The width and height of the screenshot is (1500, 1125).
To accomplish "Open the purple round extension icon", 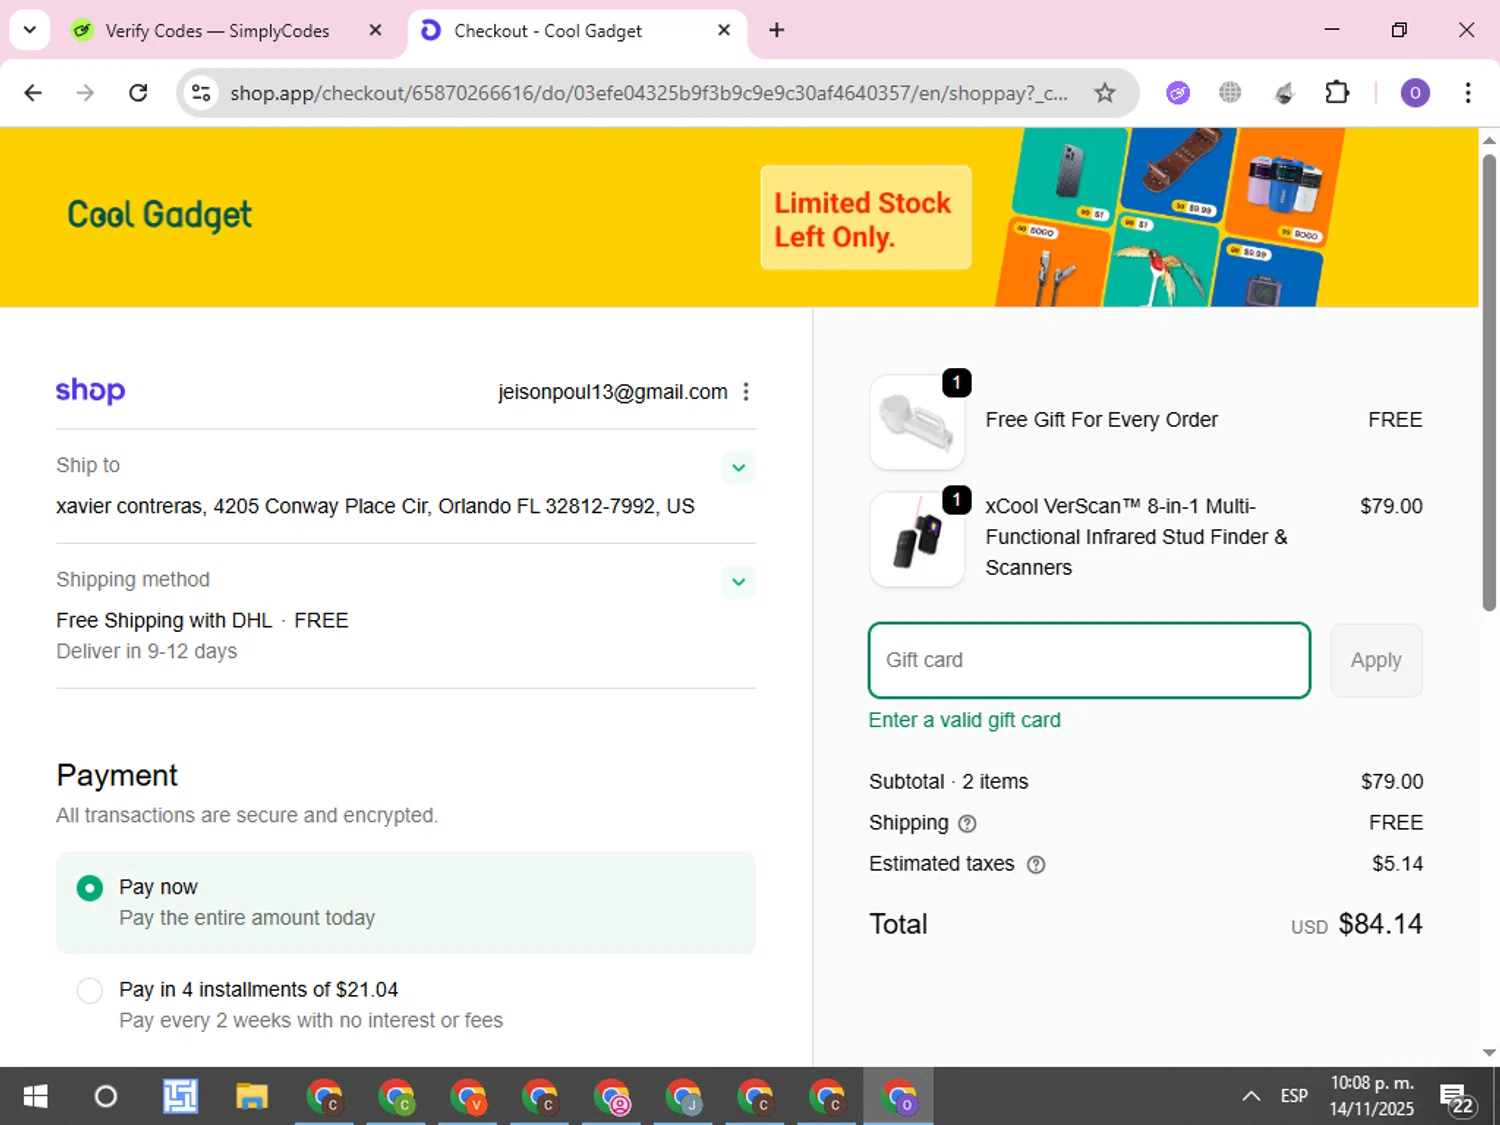I will coord(1178,93).
